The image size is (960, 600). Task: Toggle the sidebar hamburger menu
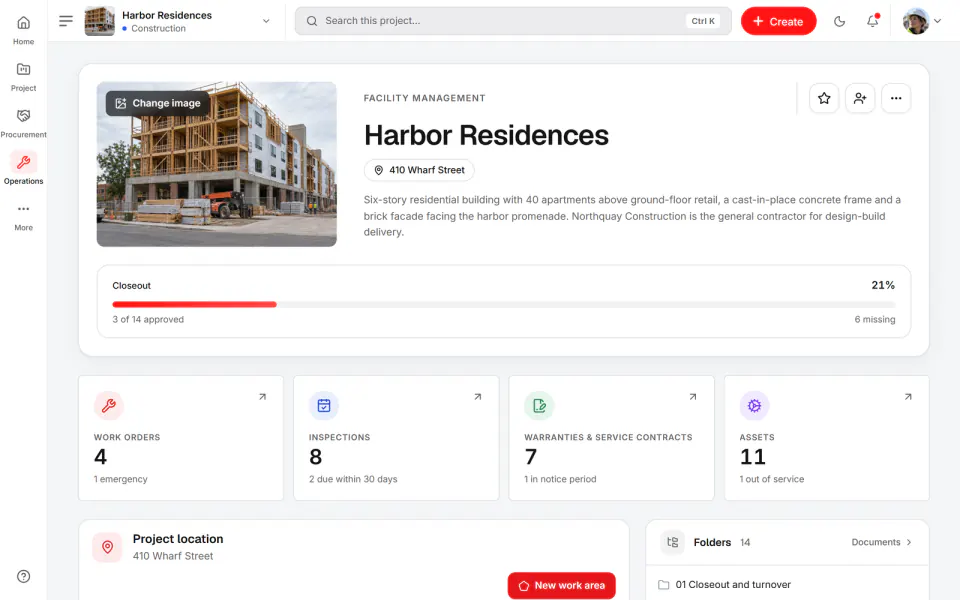click(66, 21)
